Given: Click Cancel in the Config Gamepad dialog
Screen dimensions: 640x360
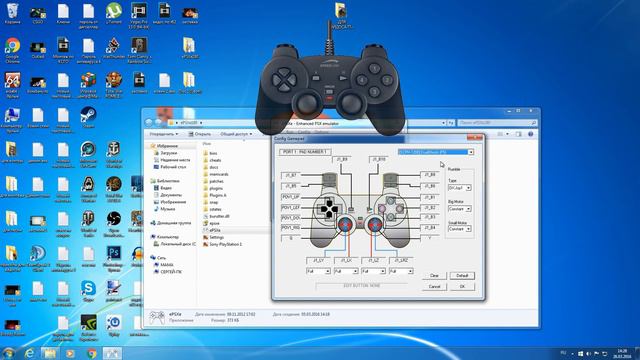Looking at the screenshot, I should [x=434, y=287].
